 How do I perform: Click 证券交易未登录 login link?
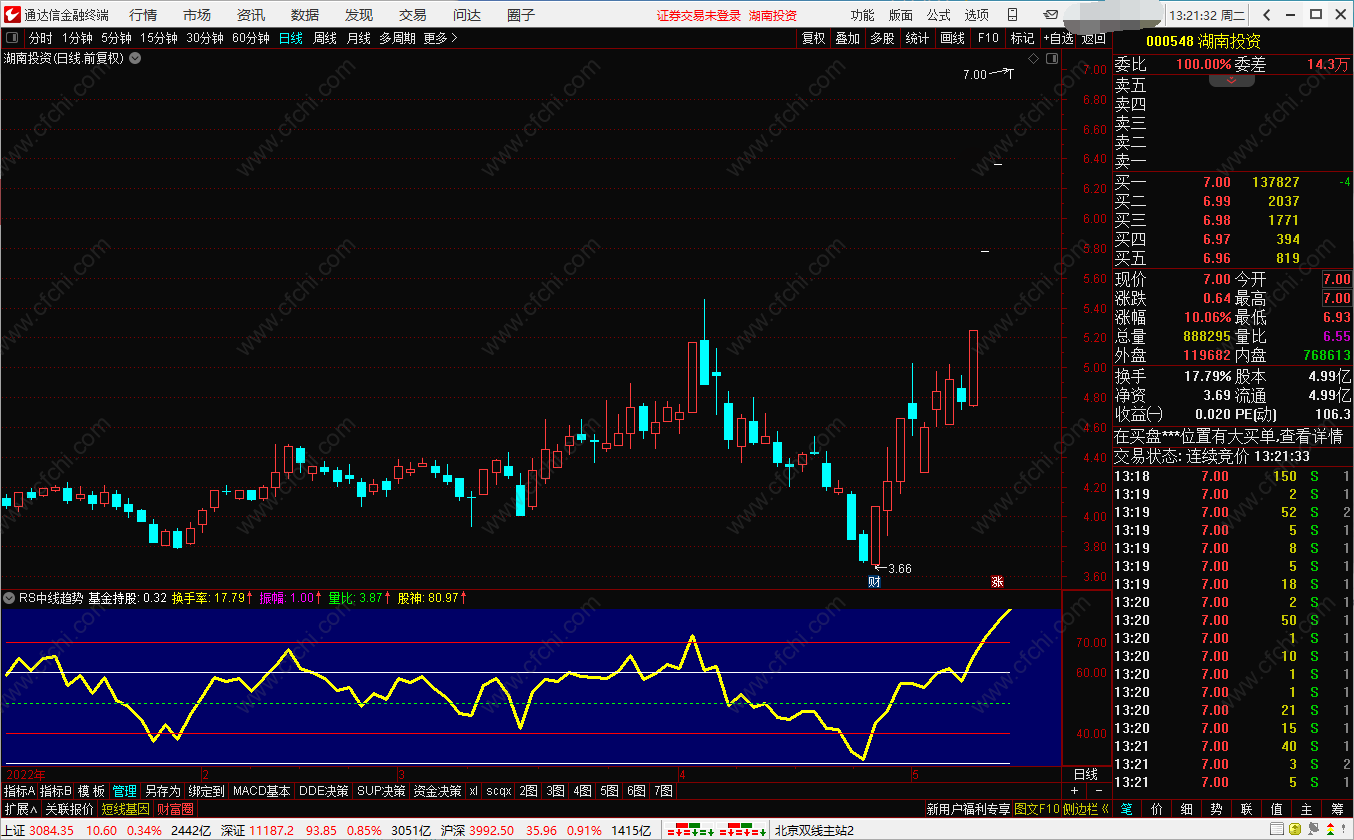click(x=699, y=15)
